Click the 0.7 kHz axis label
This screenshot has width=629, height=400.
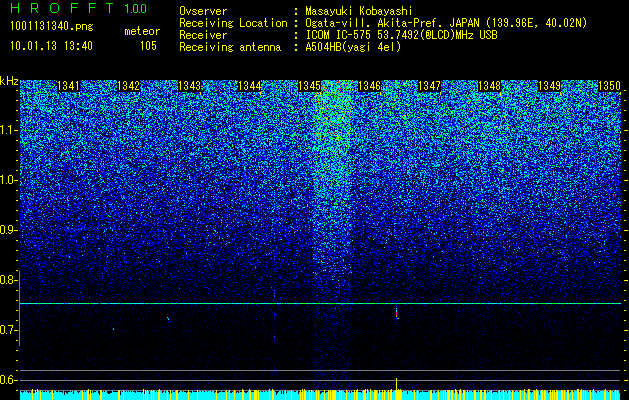8,330
